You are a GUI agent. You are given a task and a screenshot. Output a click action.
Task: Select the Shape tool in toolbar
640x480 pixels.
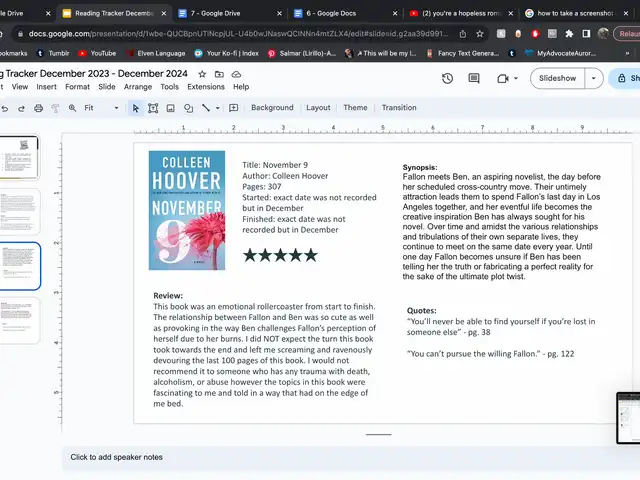pos(188,108)
